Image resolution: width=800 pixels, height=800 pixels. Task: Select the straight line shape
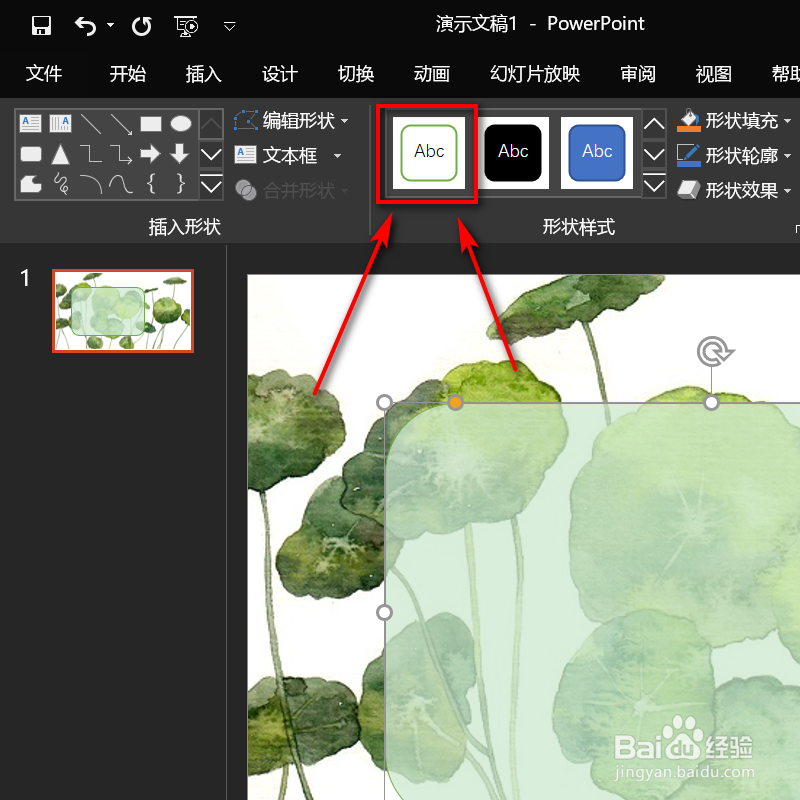click(91, 124)
